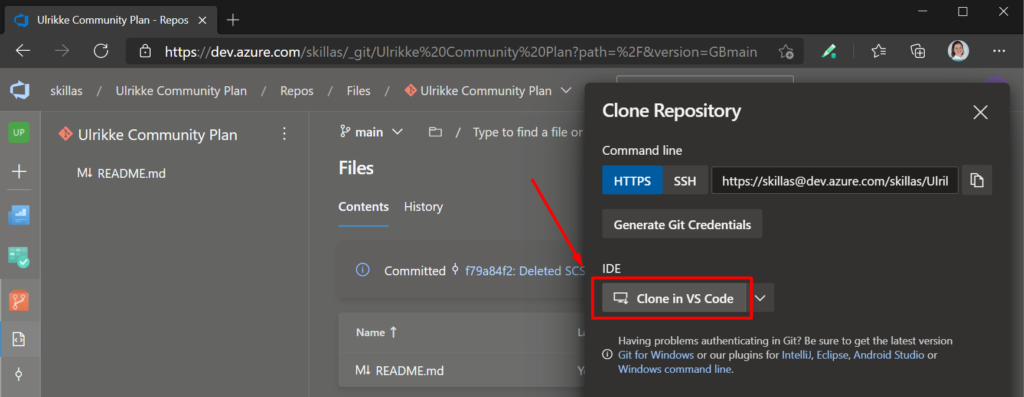Image resolution: width=1024 pixels, height=397 pixels.
Task: Select the Commits icon in left sidebar
Action: [x=19, y=374]
